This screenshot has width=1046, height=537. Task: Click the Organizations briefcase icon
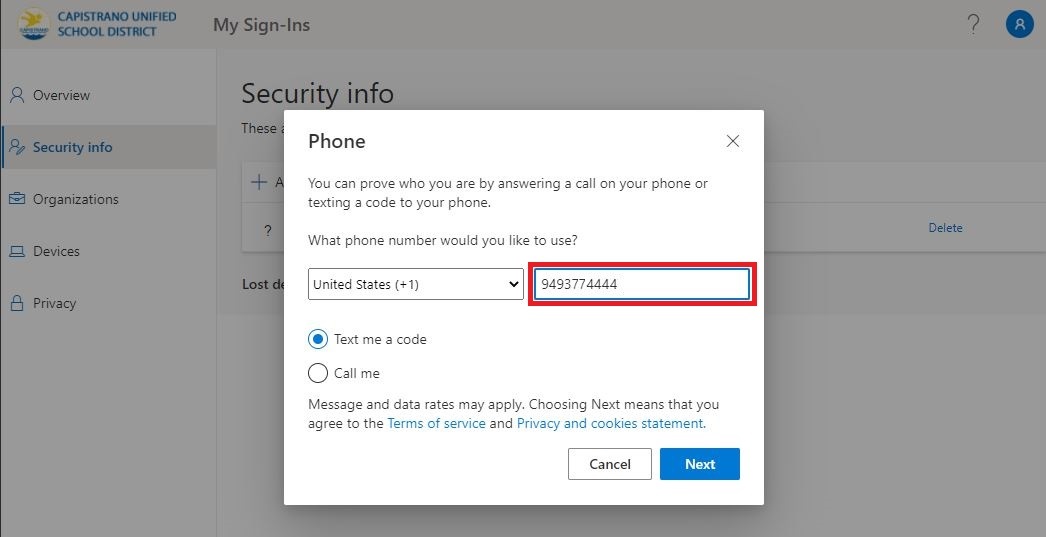pos(17,199)
